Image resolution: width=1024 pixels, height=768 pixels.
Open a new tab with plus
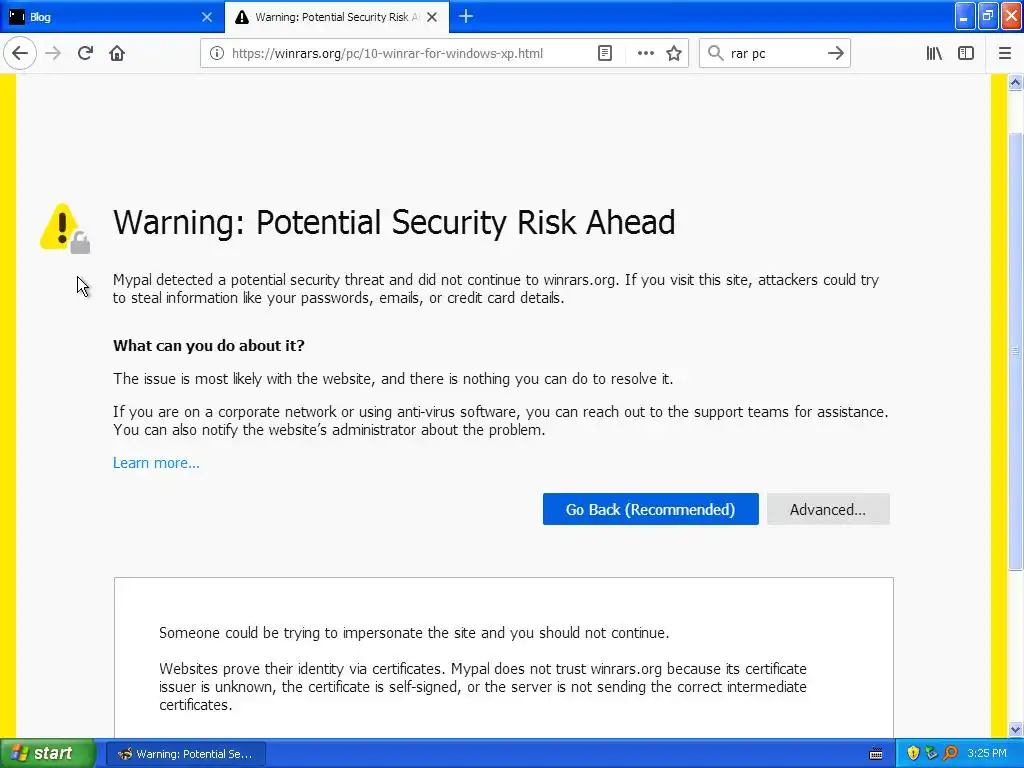tap(466, 17)
